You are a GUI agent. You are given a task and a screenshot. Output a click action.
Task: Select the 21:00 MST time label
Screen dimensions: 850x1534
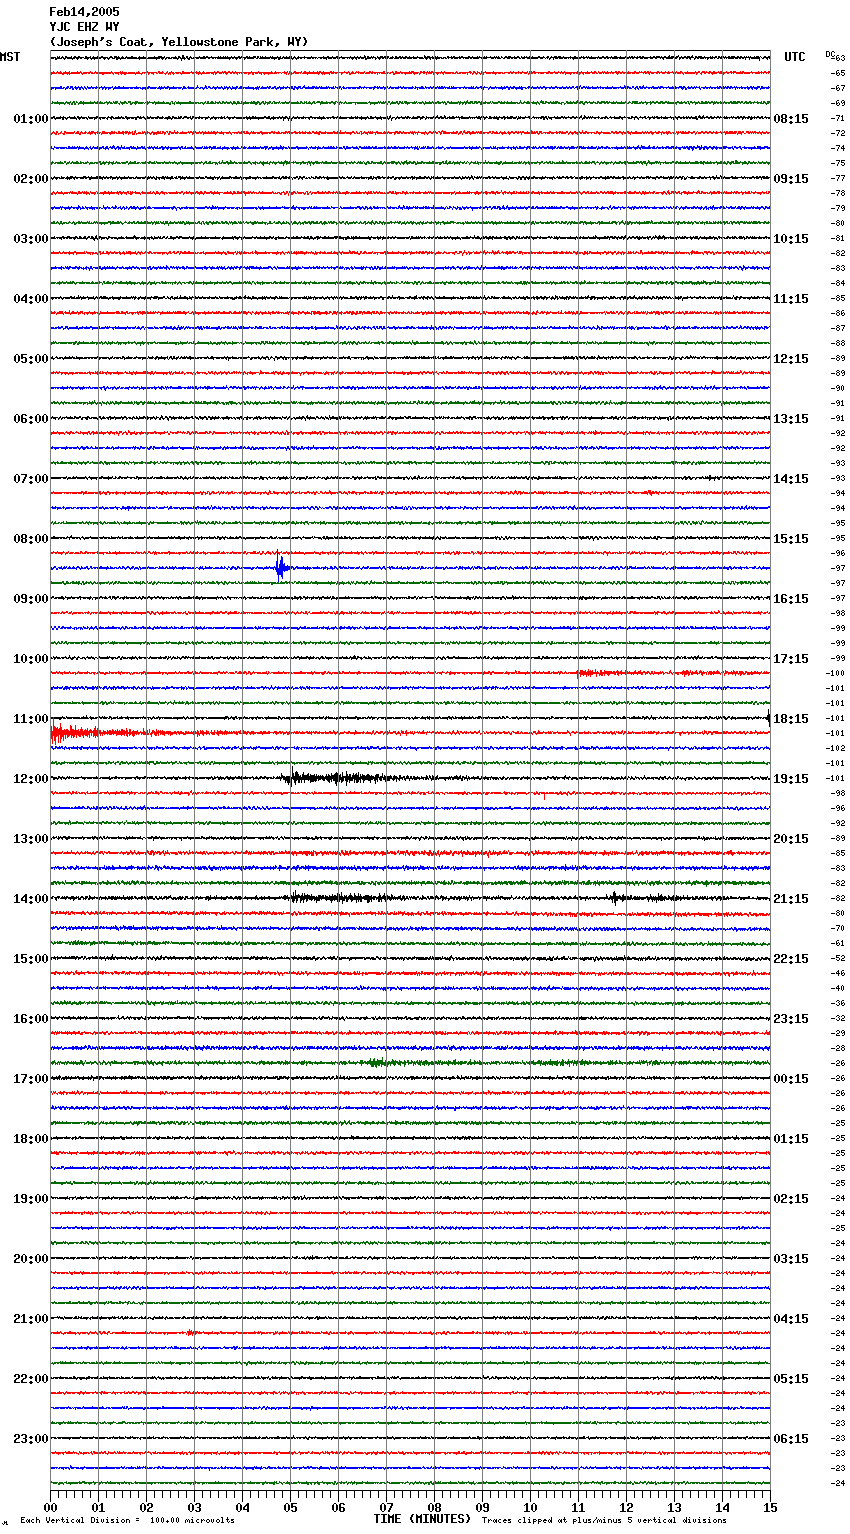pos(31,1319)
